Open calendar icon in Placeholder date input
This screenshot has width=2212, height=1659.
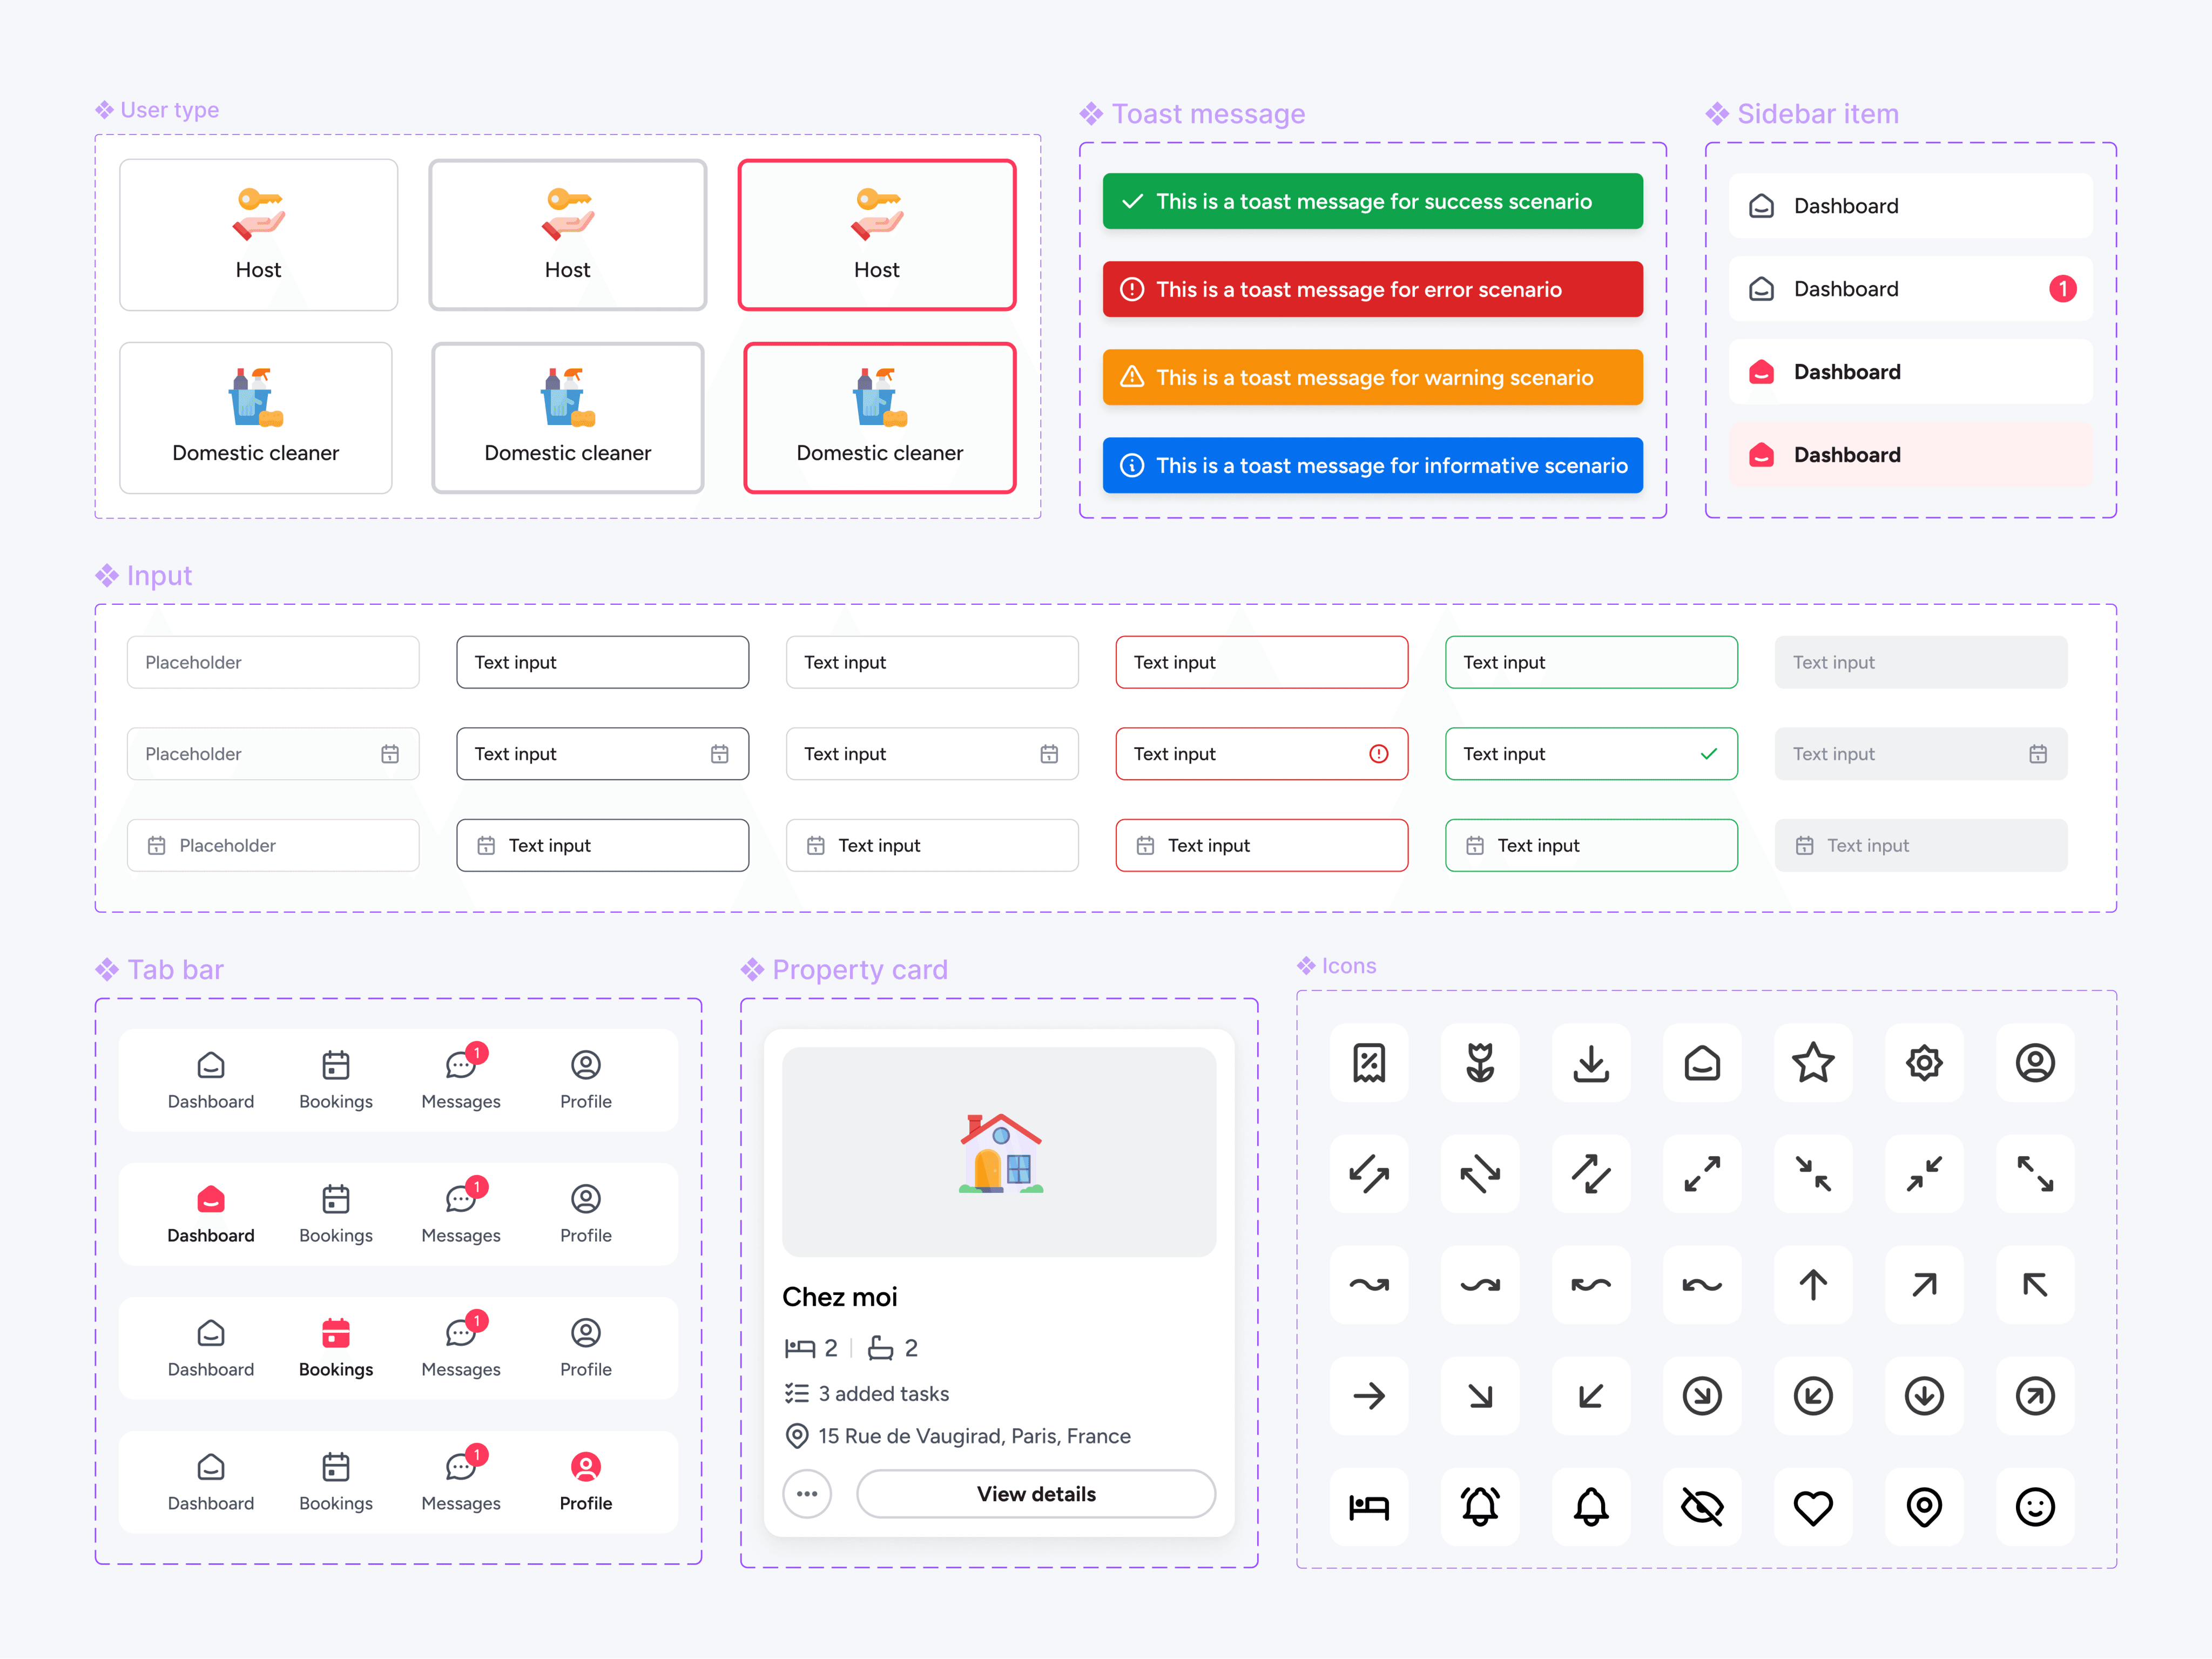(x=390, y=754)
